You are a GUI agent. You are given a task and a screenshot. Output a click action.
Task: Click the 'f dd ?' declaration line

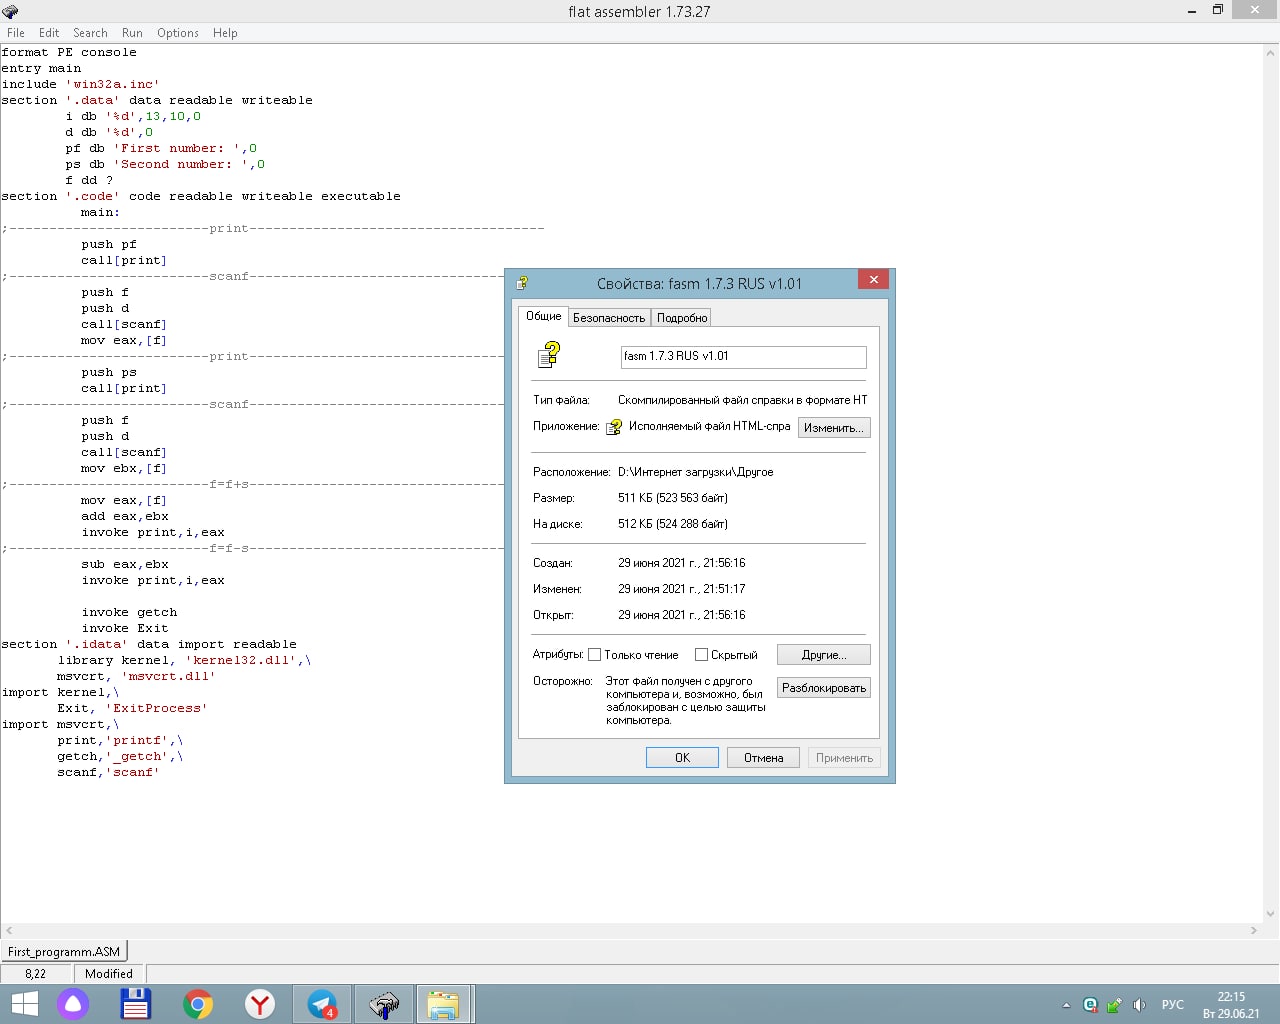89,180
